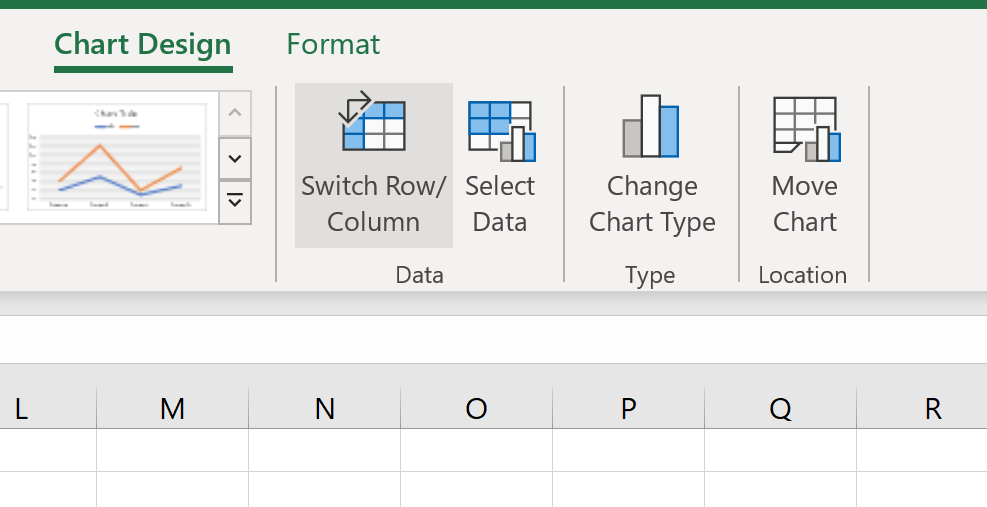The image size is (987, 507).
Task: Switch to the Format tab
Action: (x=333, y=44)
